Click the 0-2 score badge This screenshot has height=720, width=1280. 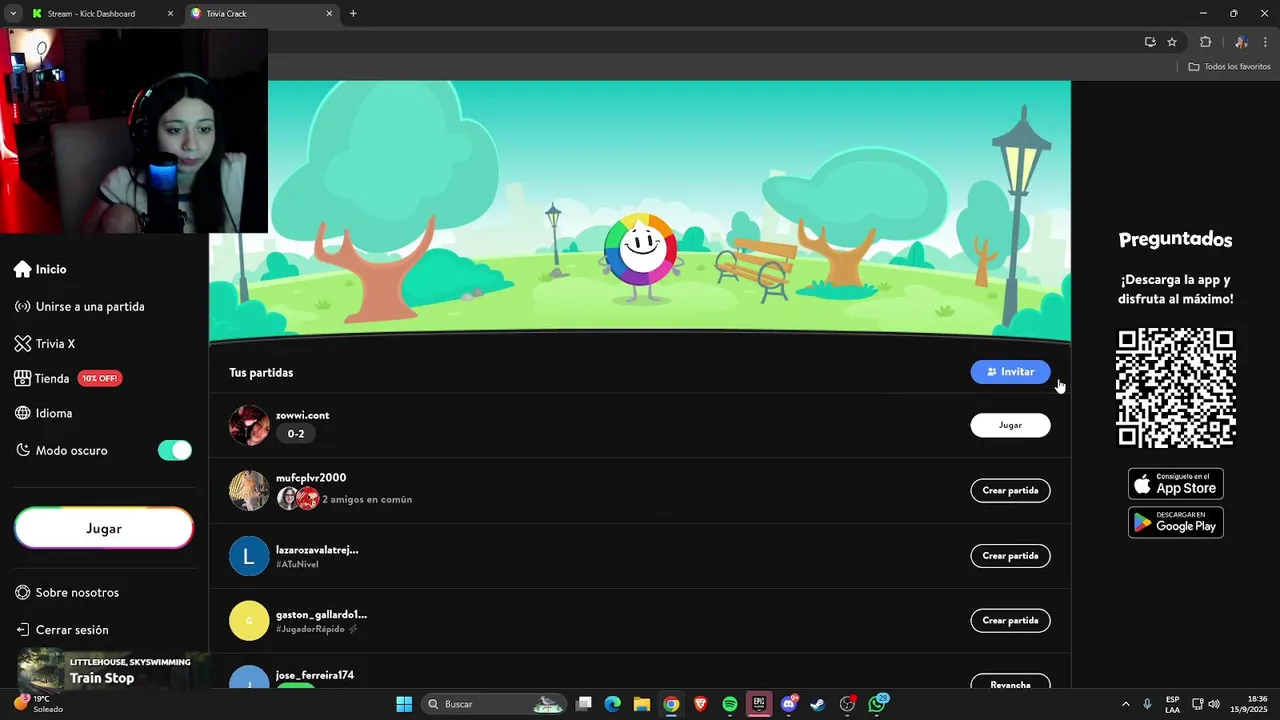tap(296, 434)
